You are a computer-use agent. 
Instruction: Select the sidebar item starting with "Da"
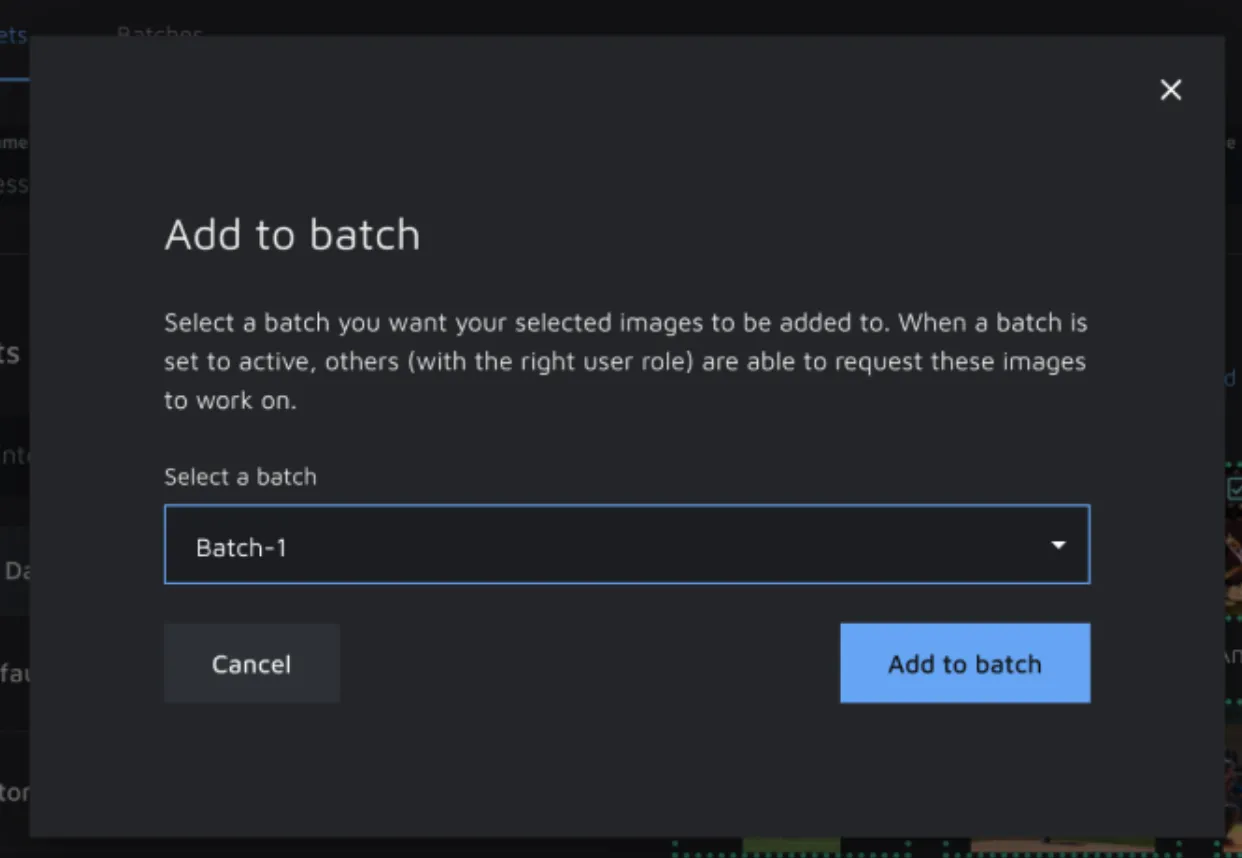click(x=15, y=571)
